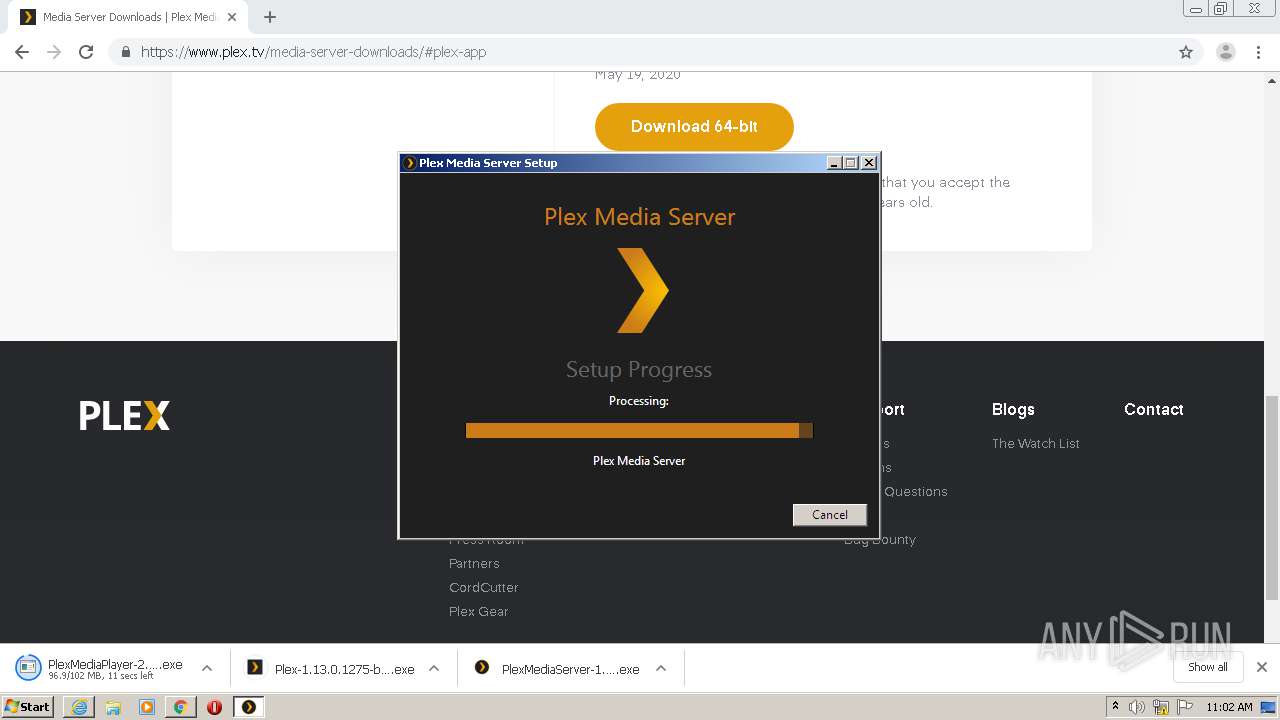This screenshot has height=720, width=1280.
Task: Expand Plex-1.13.0.1275 download options arrow
Action: point(434,668)
